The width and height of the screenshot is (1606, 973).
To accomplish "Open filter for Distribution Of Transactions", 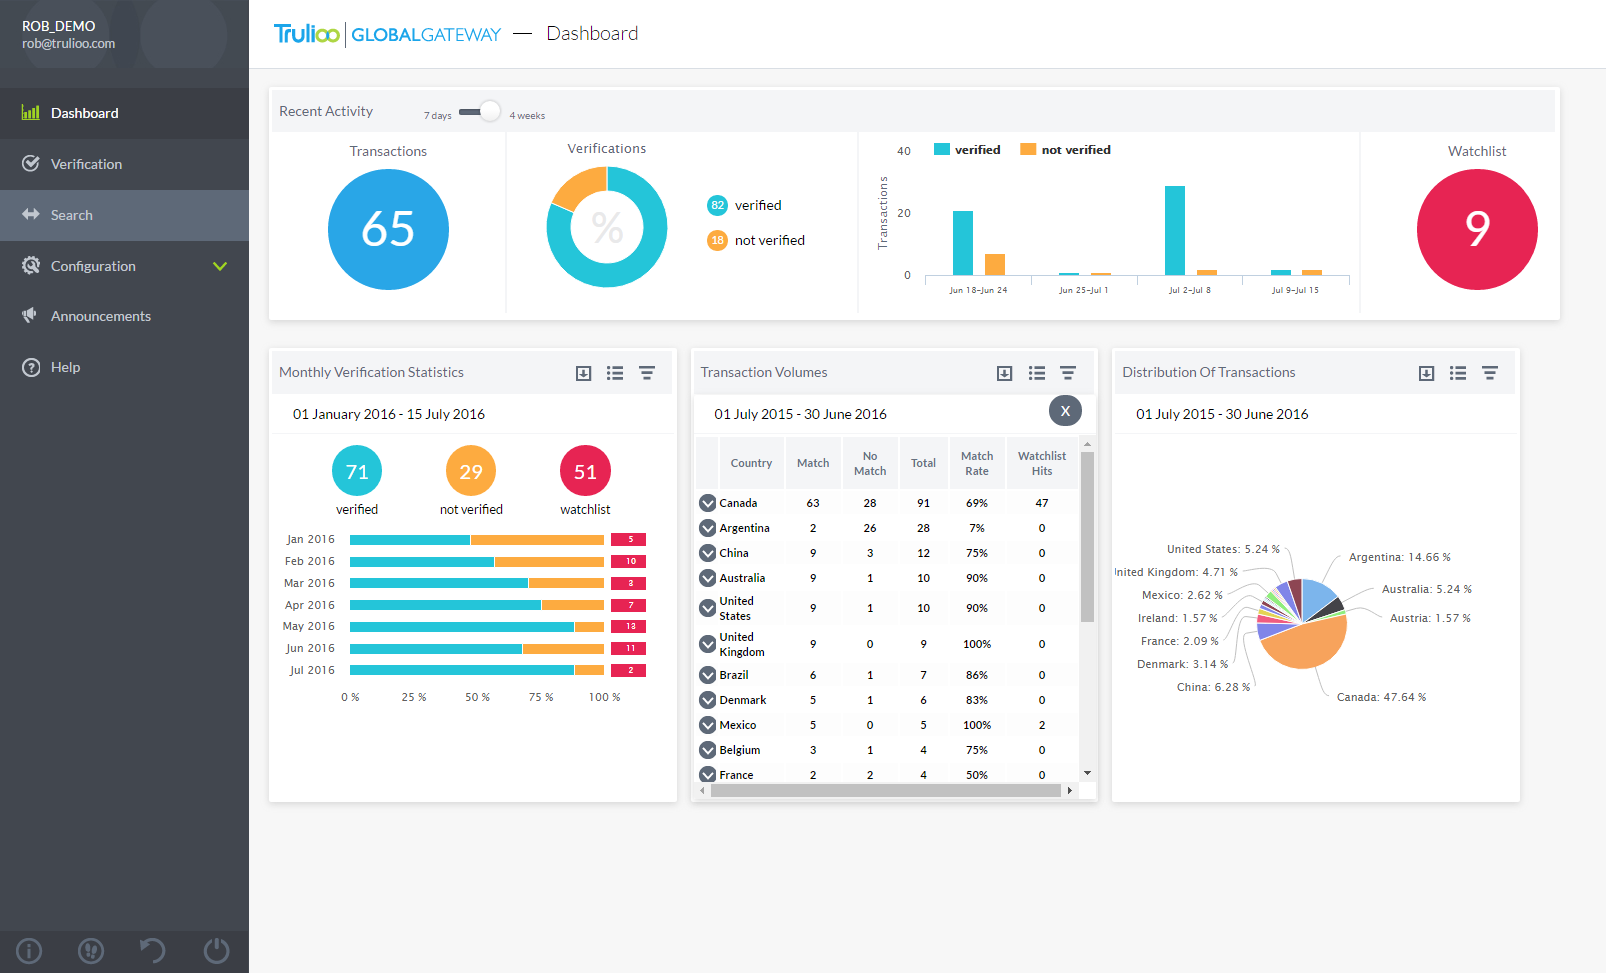I will point(1490,373).
